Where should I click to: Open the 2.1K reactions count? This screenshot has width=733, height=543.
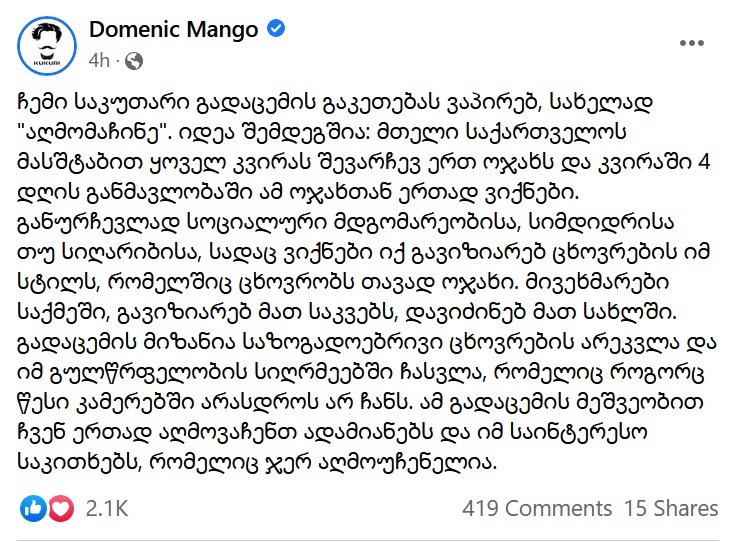[x=107, y=508]
